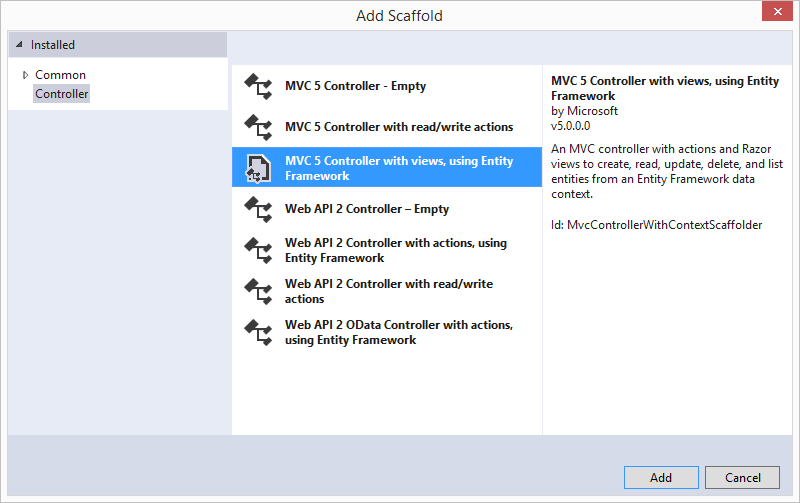Click the 'by Microsoft' author text
Image resolution: width=800 pixels, height=503 pixels.
tap(584, 111)
